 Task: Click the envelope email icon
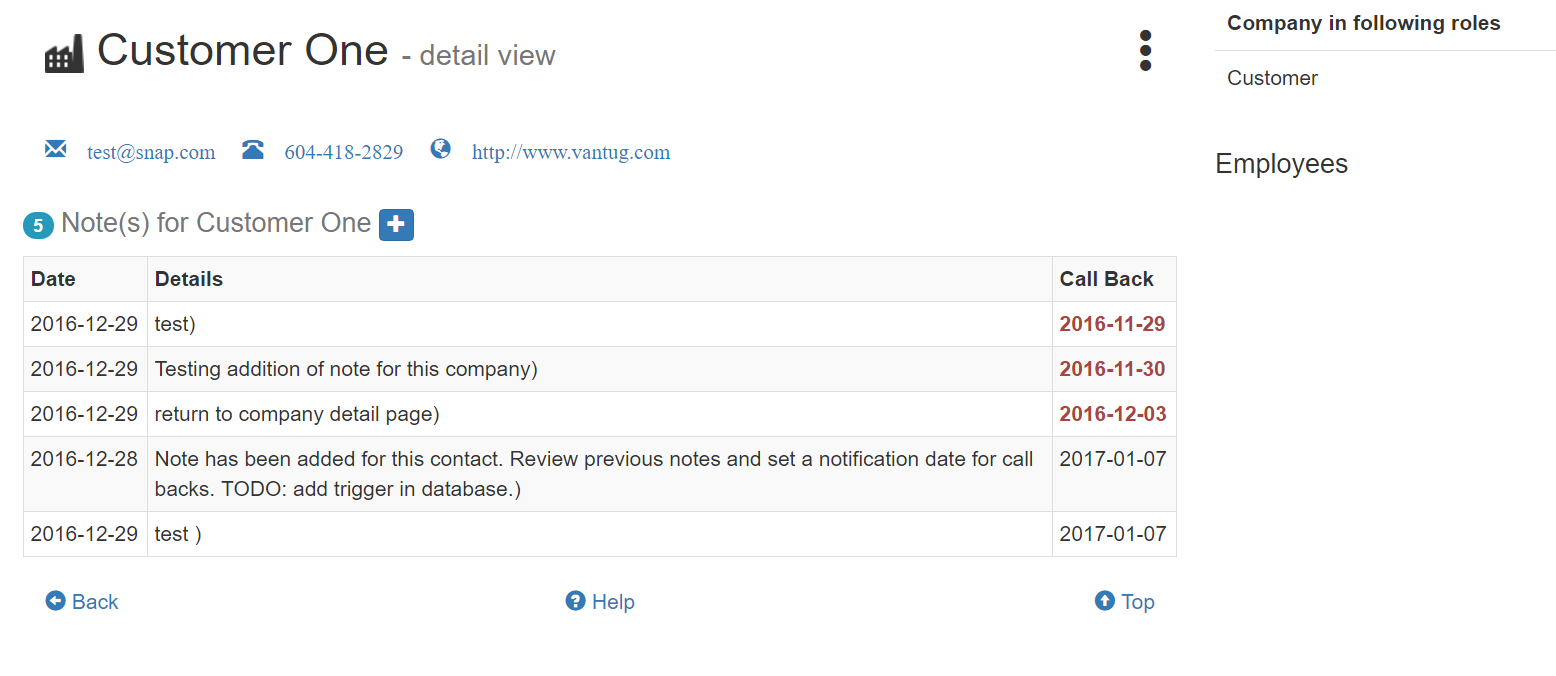[56, 149]
